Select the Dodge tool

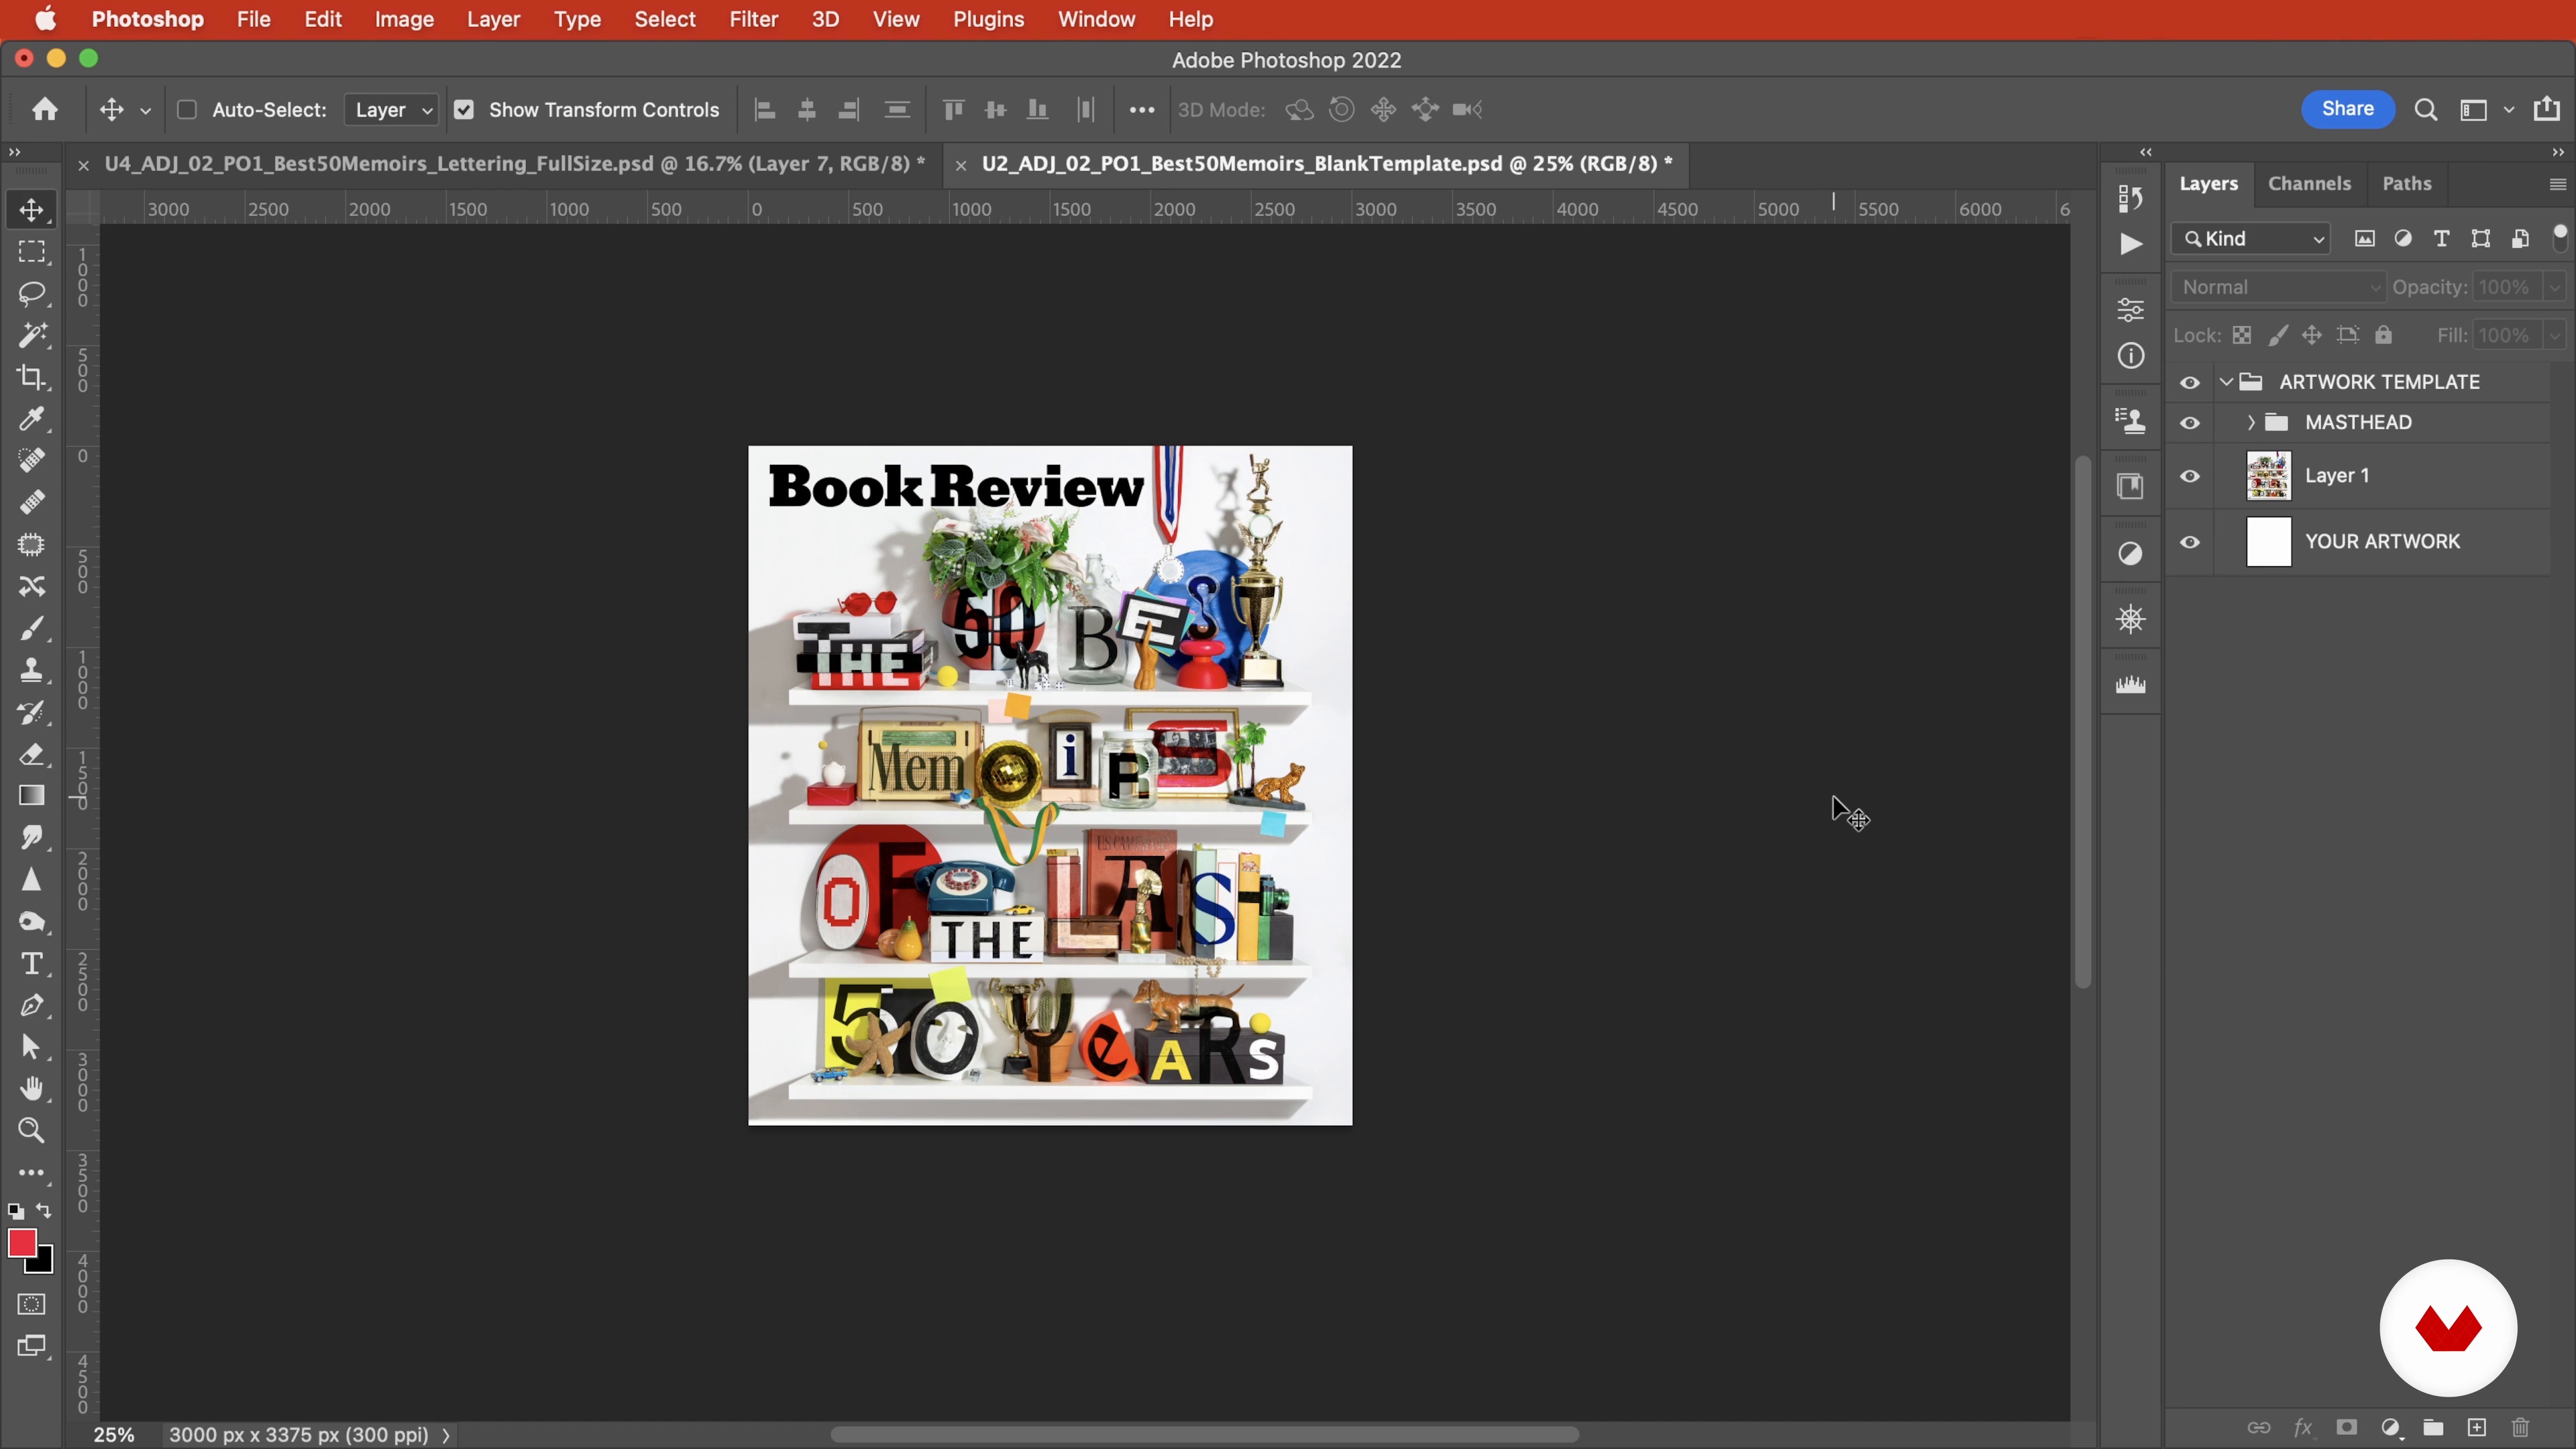pyautogui.click(x=31, y=922)
